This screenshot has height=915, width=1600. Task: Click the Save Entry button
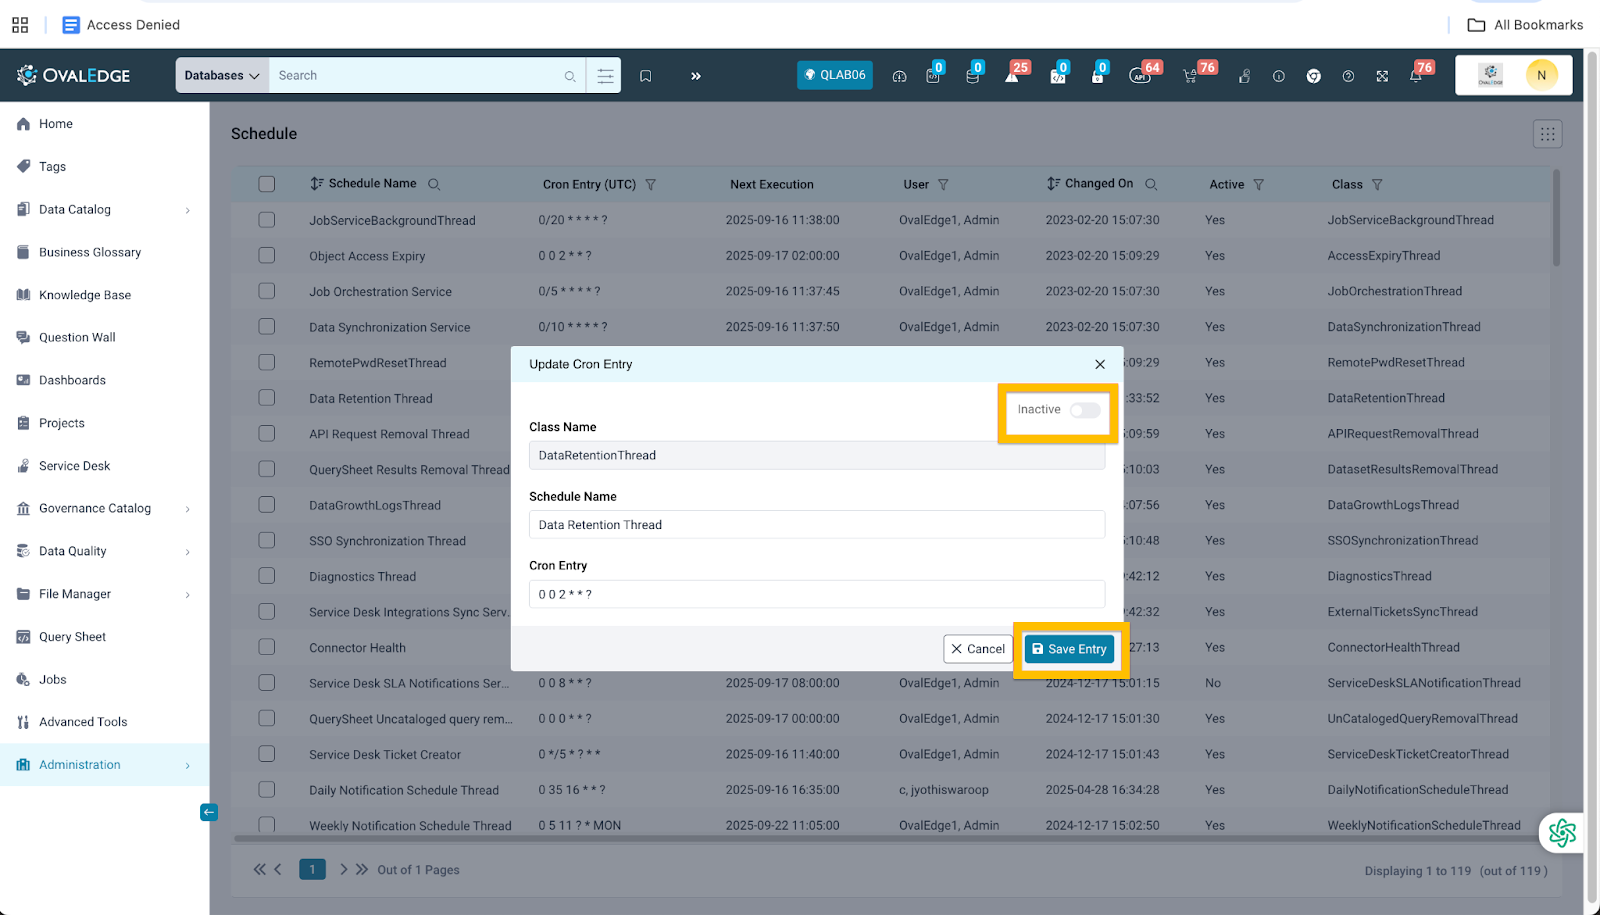click(1069, 649)
